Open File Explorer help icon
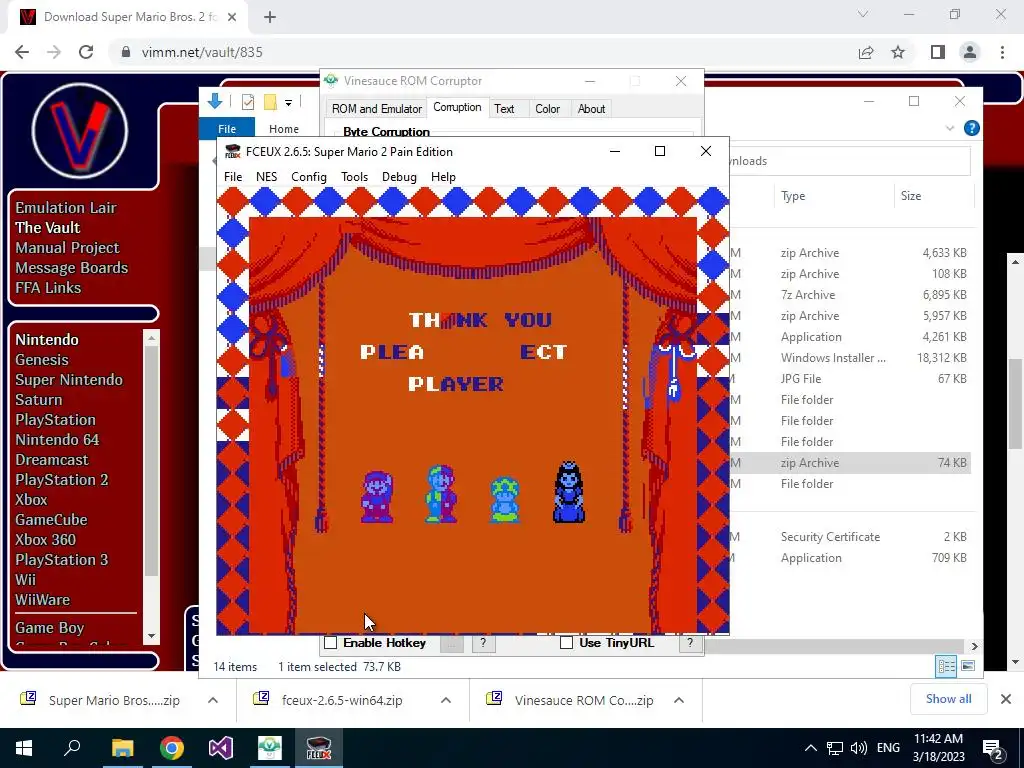 pyautogui.click(x=972, y=129)
